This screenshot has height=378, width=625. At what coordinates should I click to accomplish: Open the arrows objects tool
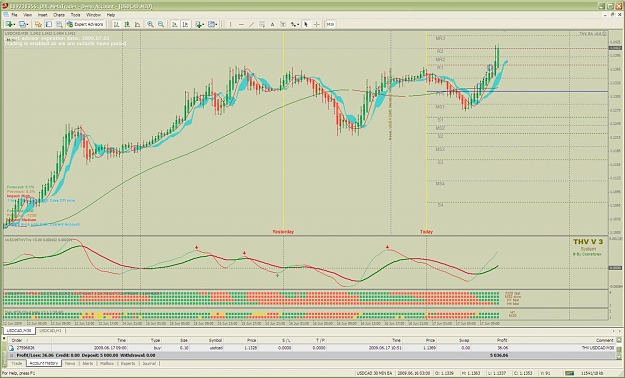click(293, 24)
